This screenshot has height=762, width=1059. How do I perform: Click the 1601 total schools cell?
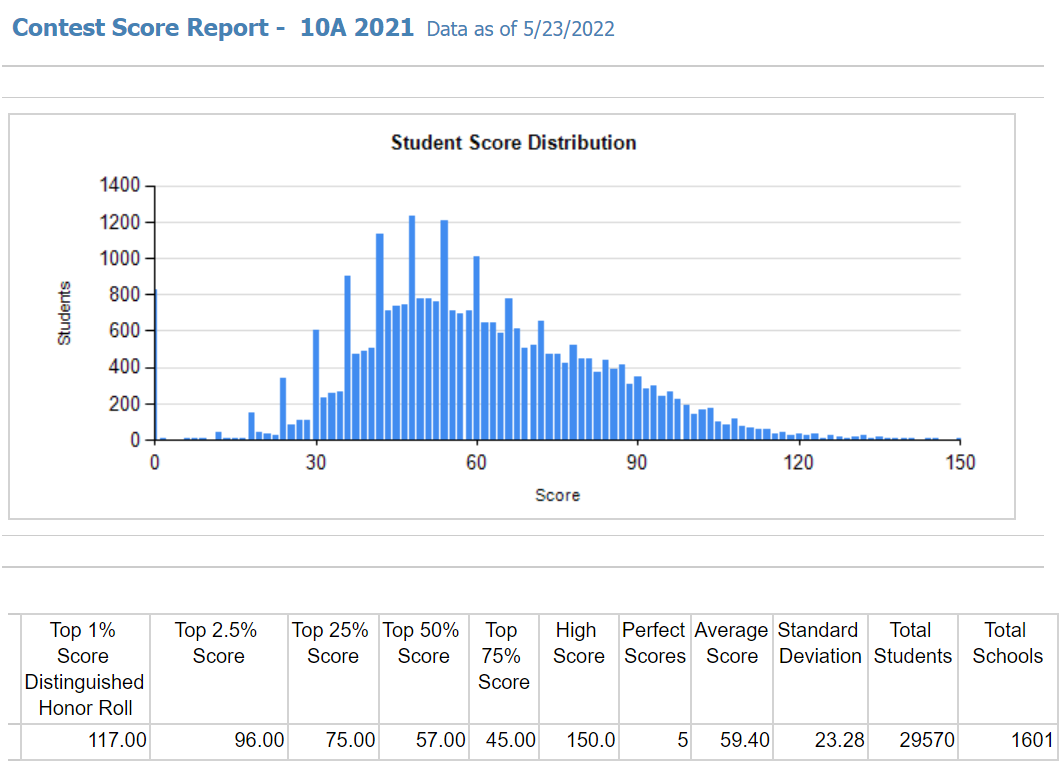(1008, 740)
